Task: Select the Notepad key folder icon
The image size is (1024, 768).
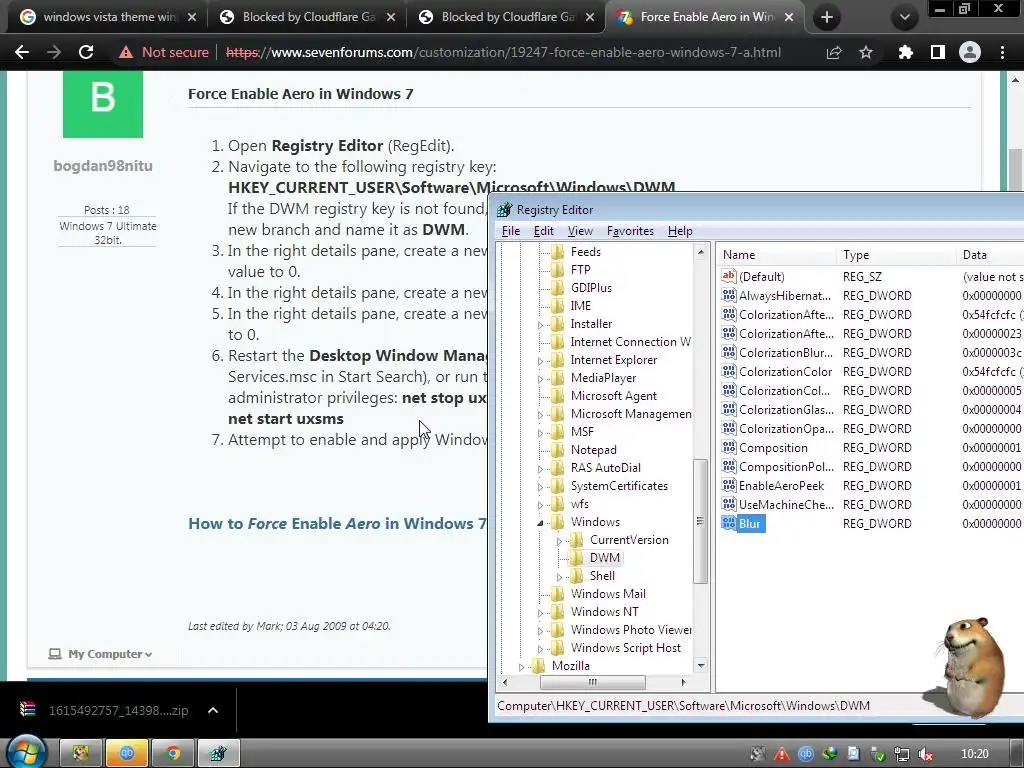Action: (557, 450)
